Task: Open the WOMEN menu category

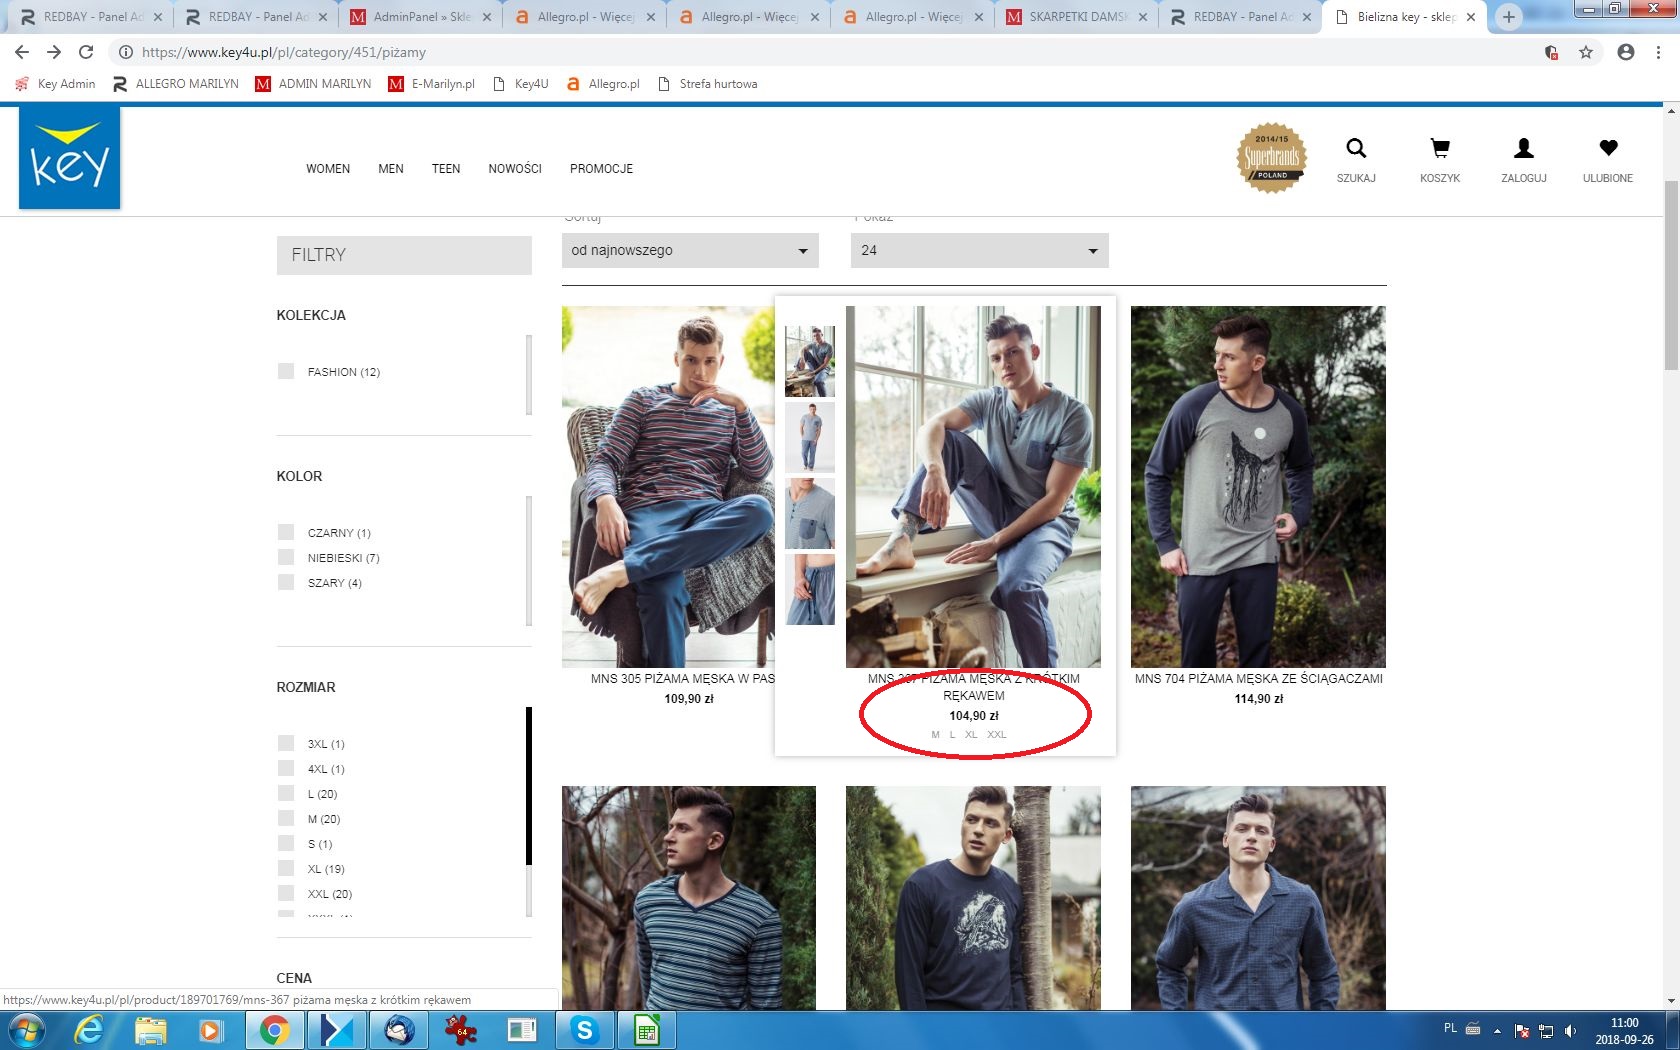Action: (328, 169)
